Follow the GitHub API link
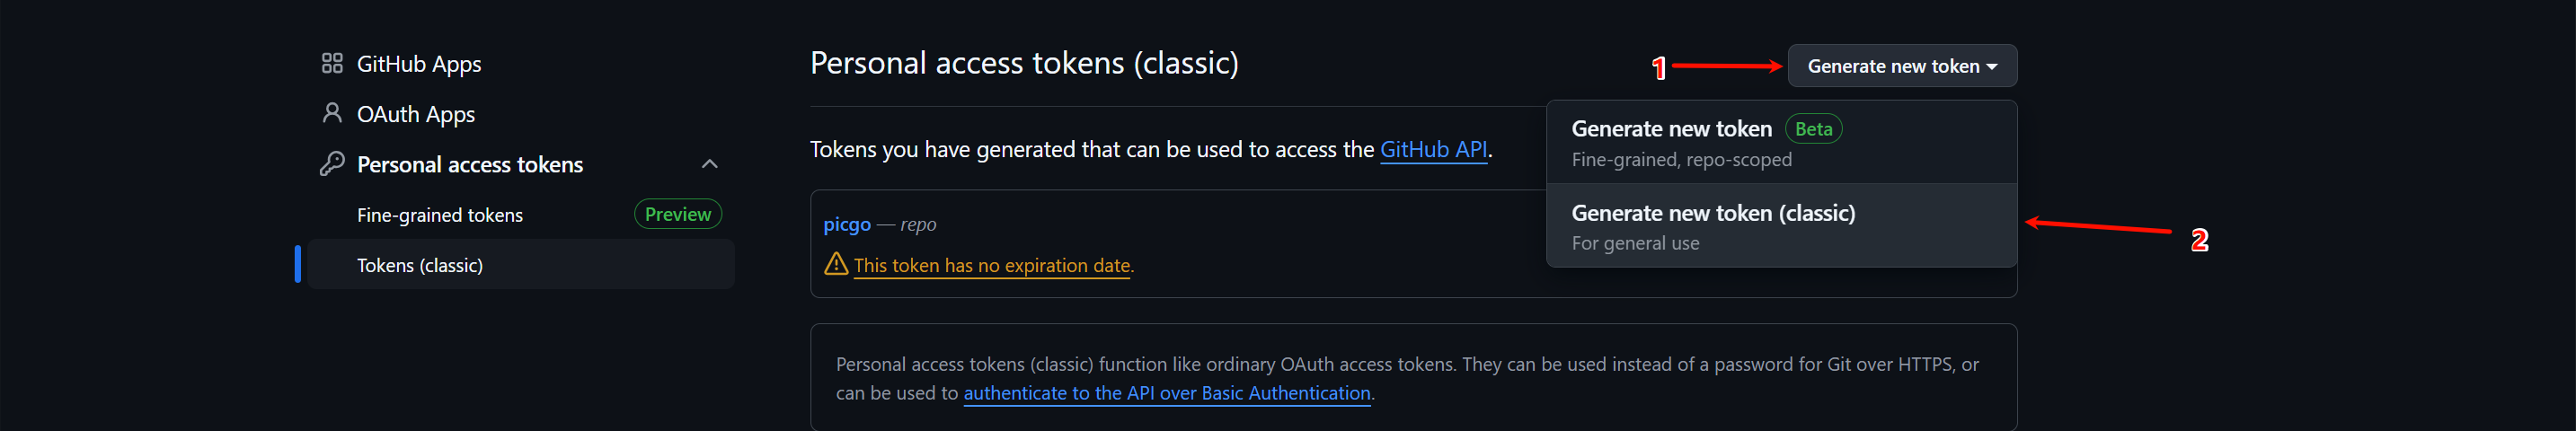 pyautogui.click(x=1433, y=150)
